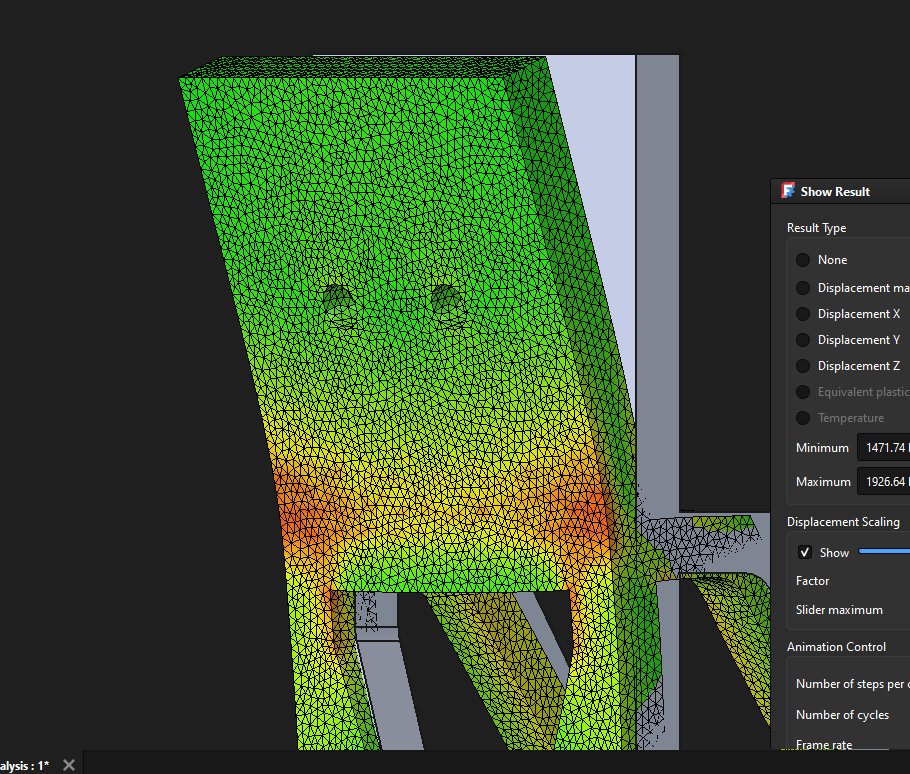Click the Frame rate label
Screen dimensions: 910x774
[x=824, y=744]
